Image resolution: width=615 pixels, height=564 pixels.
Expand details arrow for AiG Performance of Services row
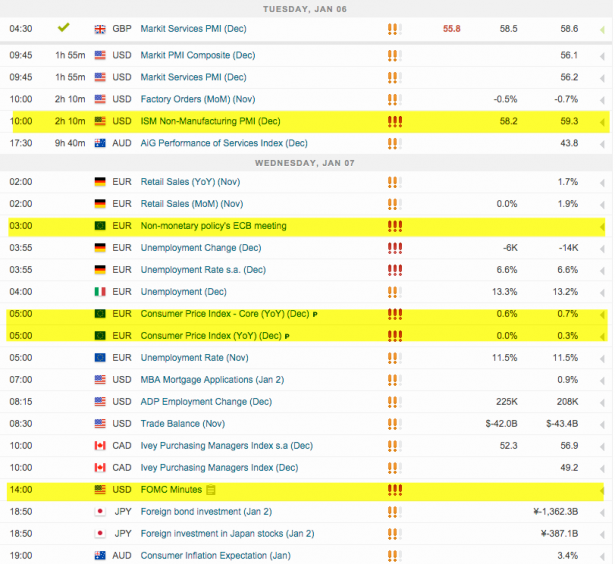click(602, 144)
